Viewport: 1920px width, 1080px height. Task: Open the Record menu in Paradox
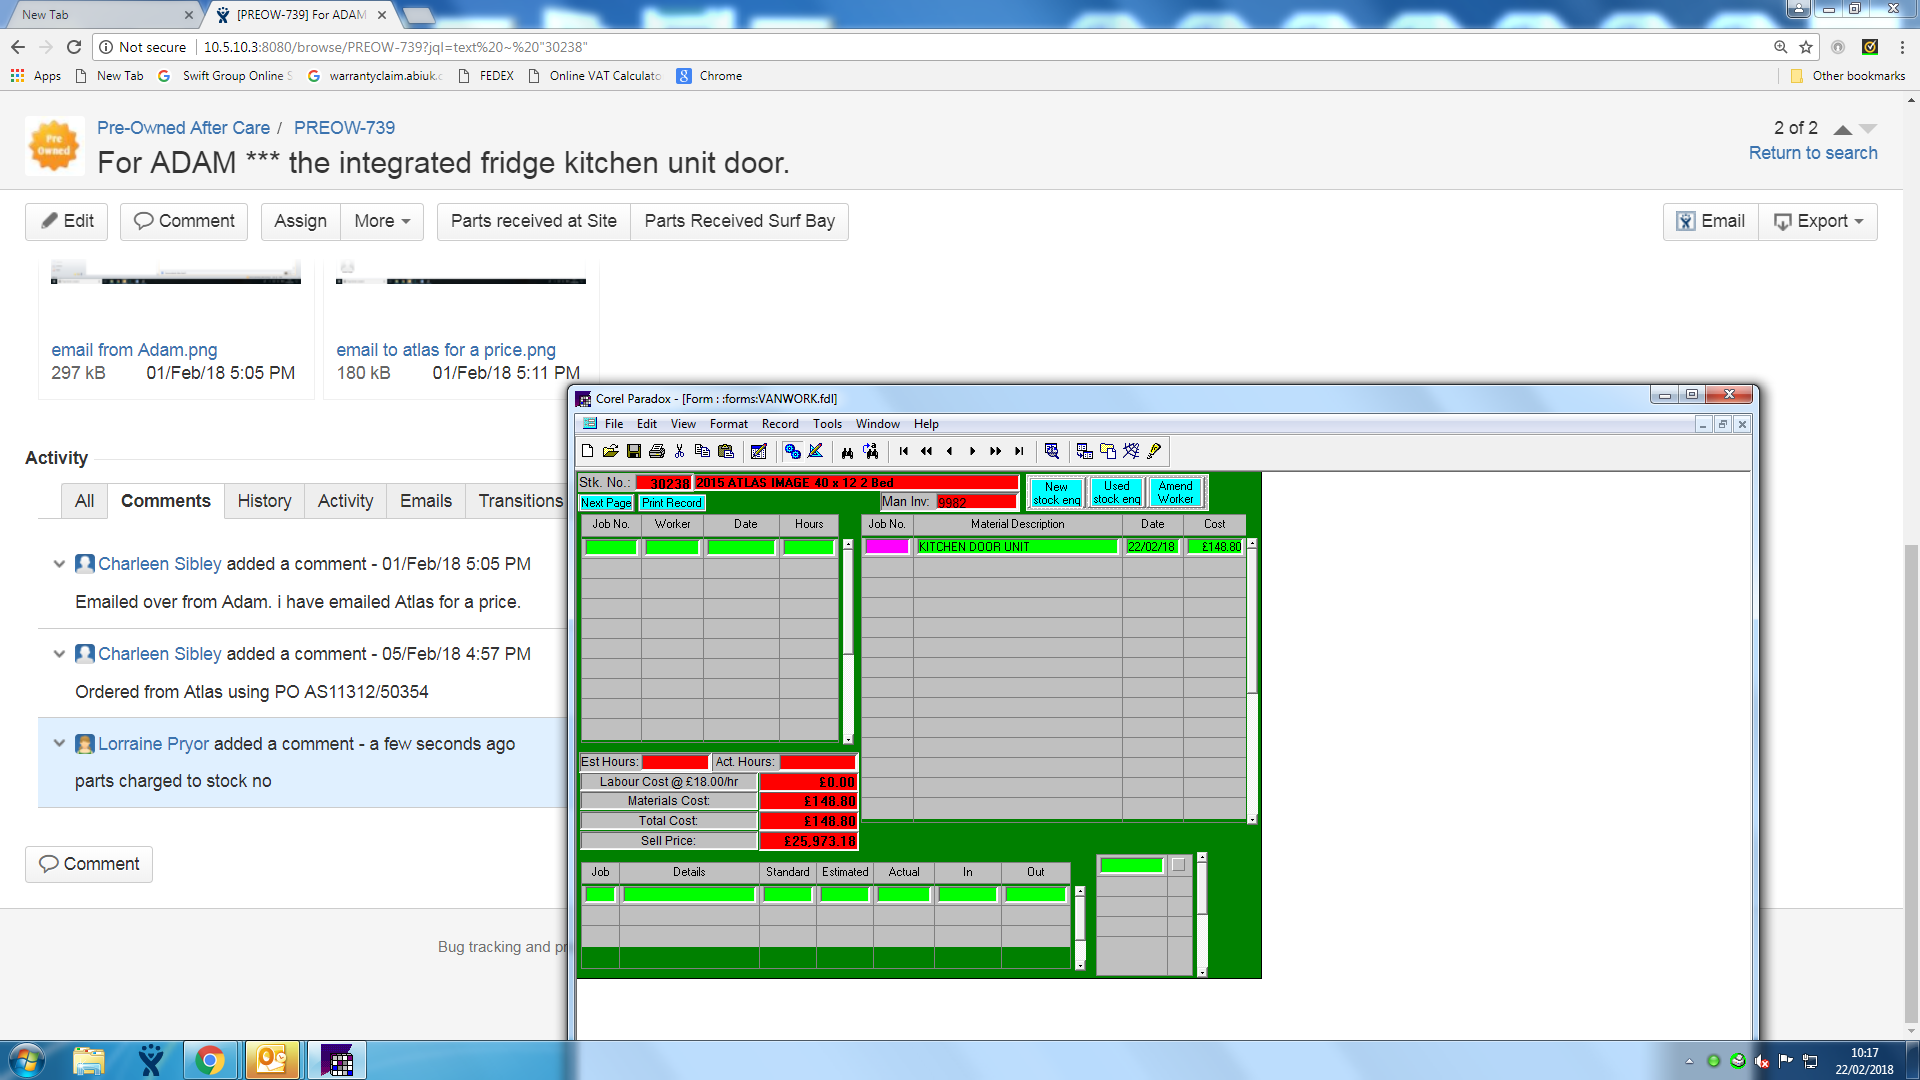coord(779,424)
